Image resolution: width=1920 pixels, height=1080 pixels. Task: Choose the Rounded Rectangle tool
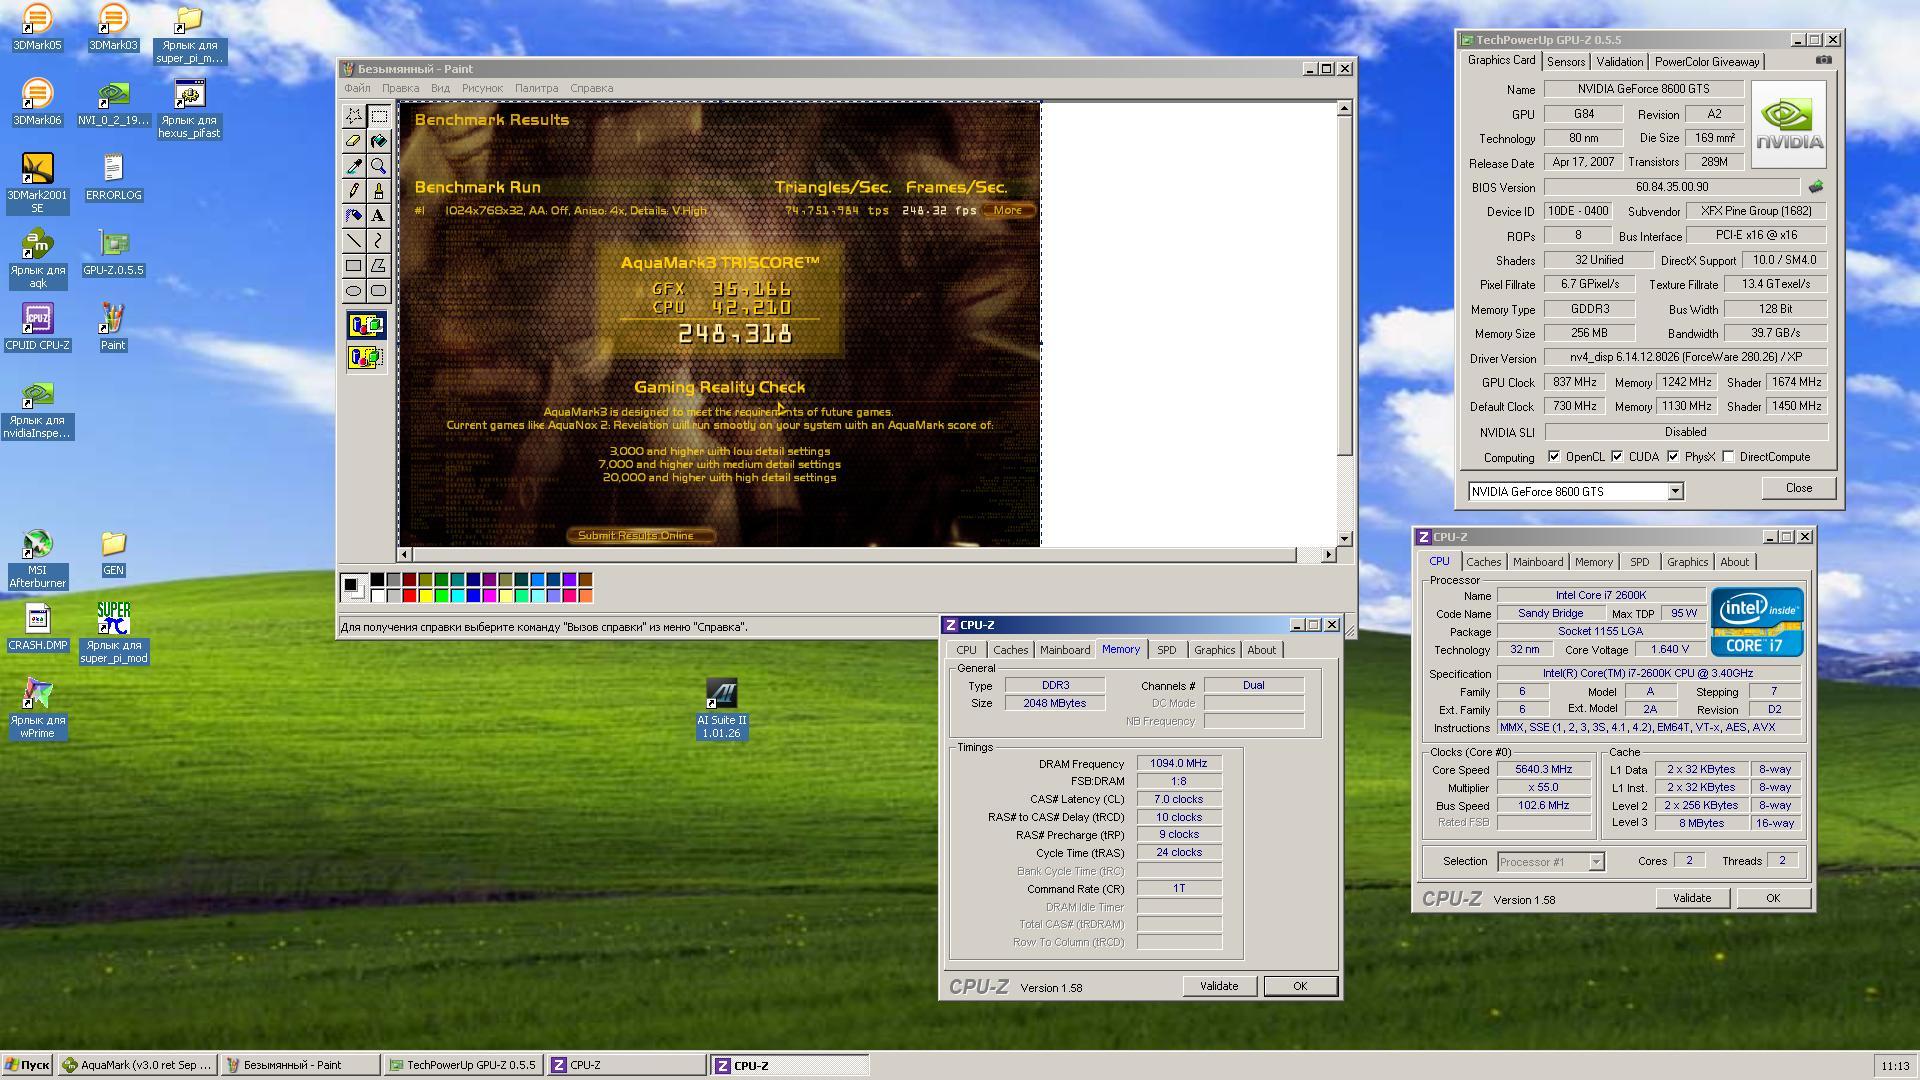tap(379, 291)
